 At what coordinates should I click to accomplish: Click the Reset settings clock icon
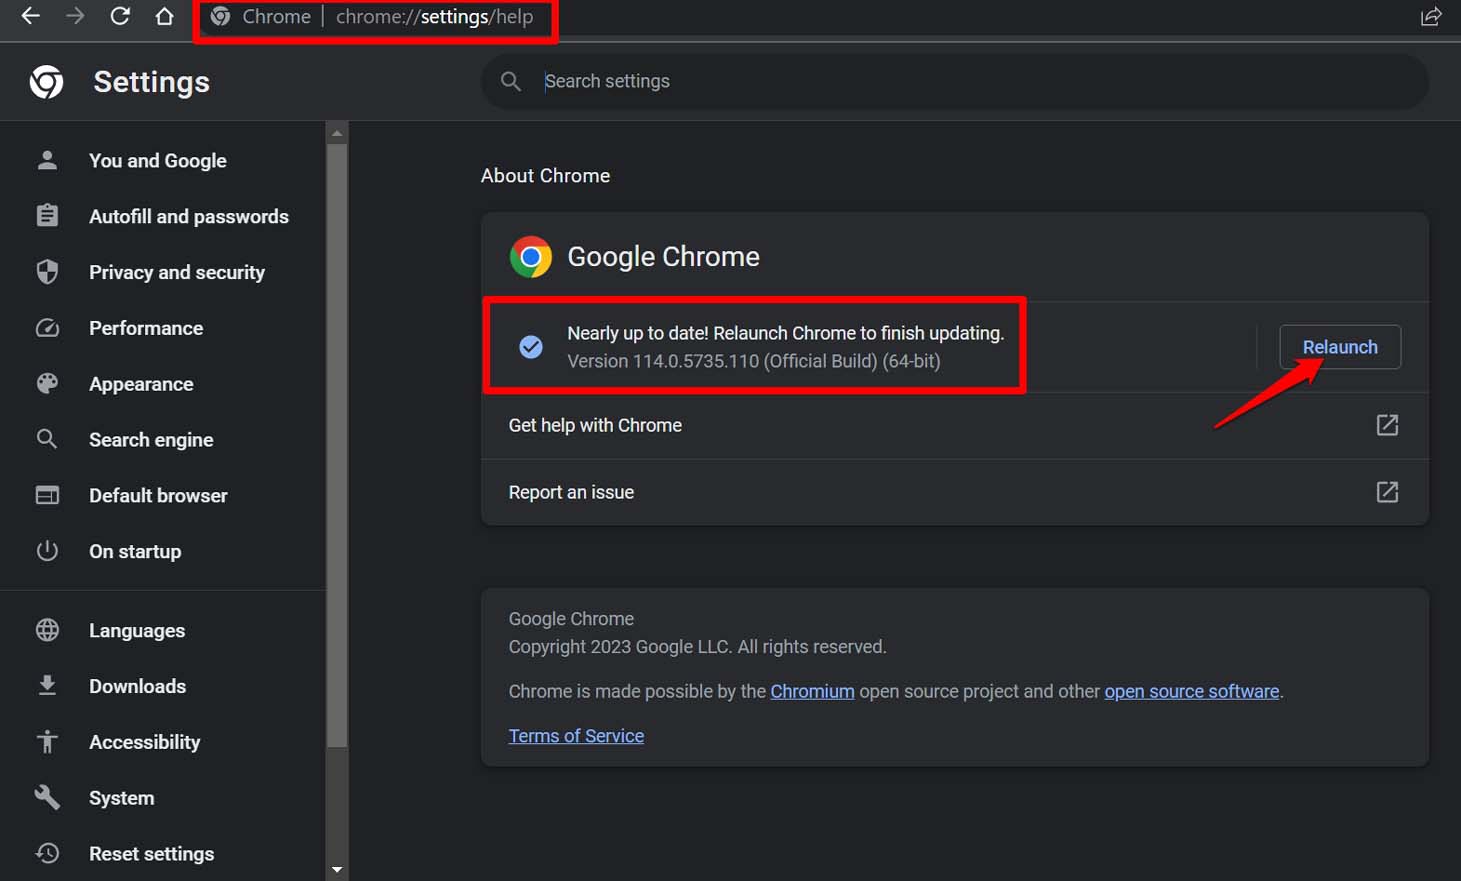tap(47, 853)
